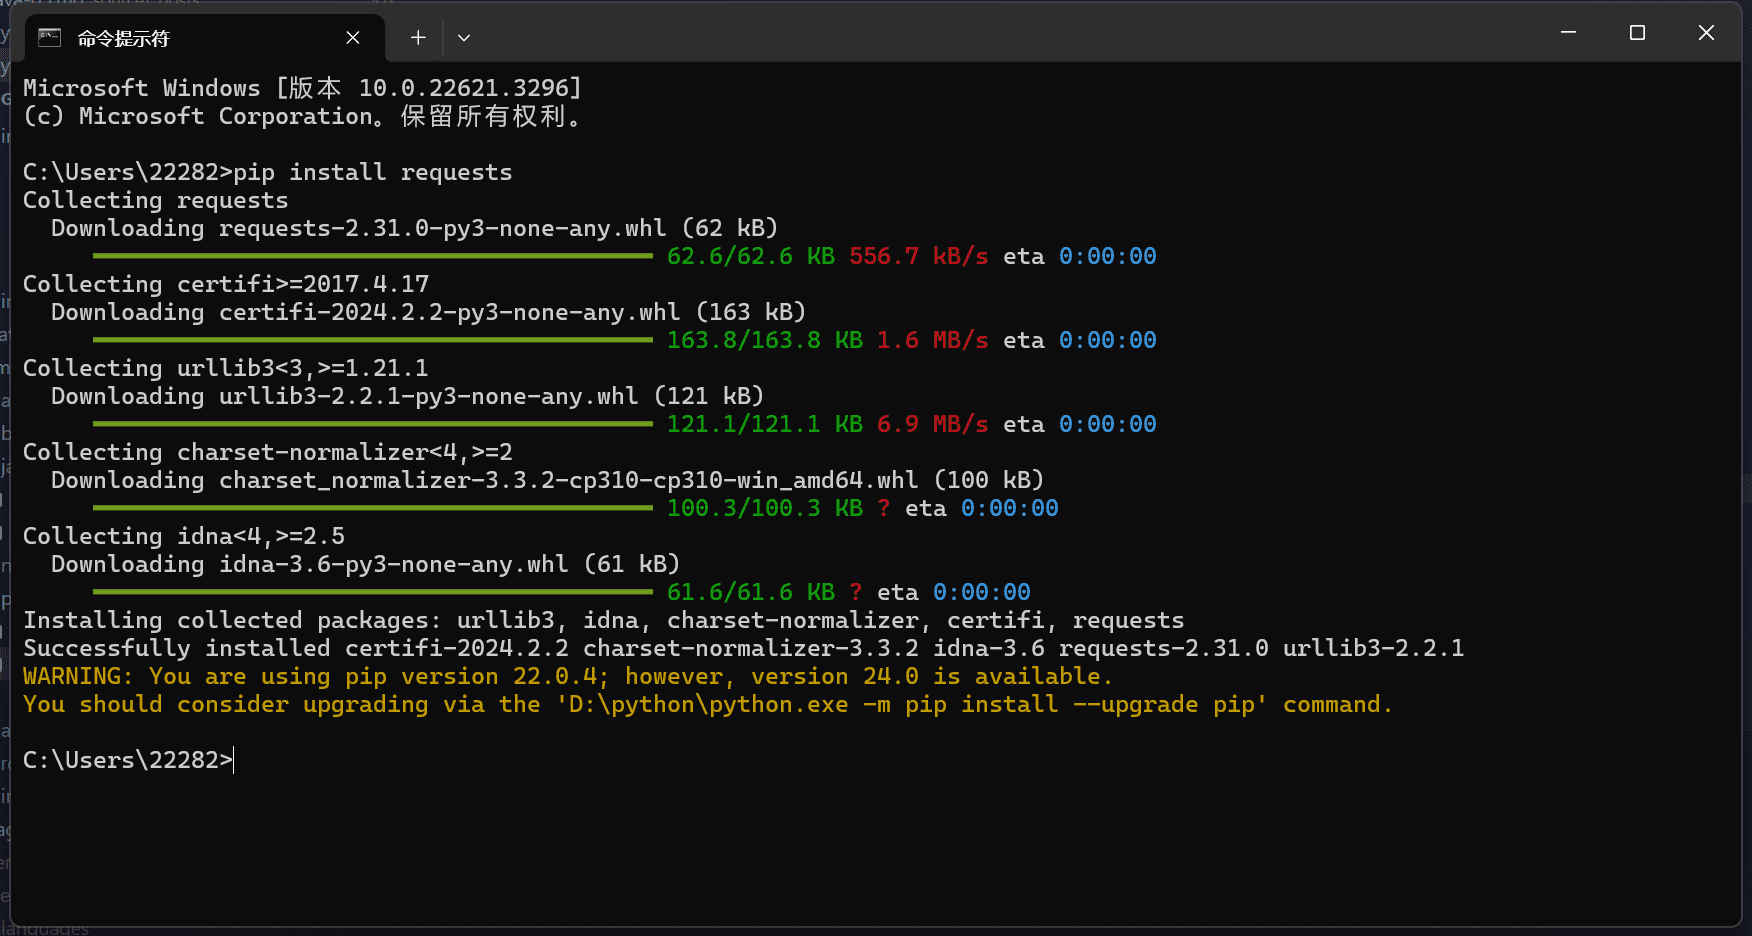This screenshot has height=936, width=1752.
Task: Click the 'Microsoft Windows [版本 10.0.22621.3296]' line
Action: coord(303,88)
